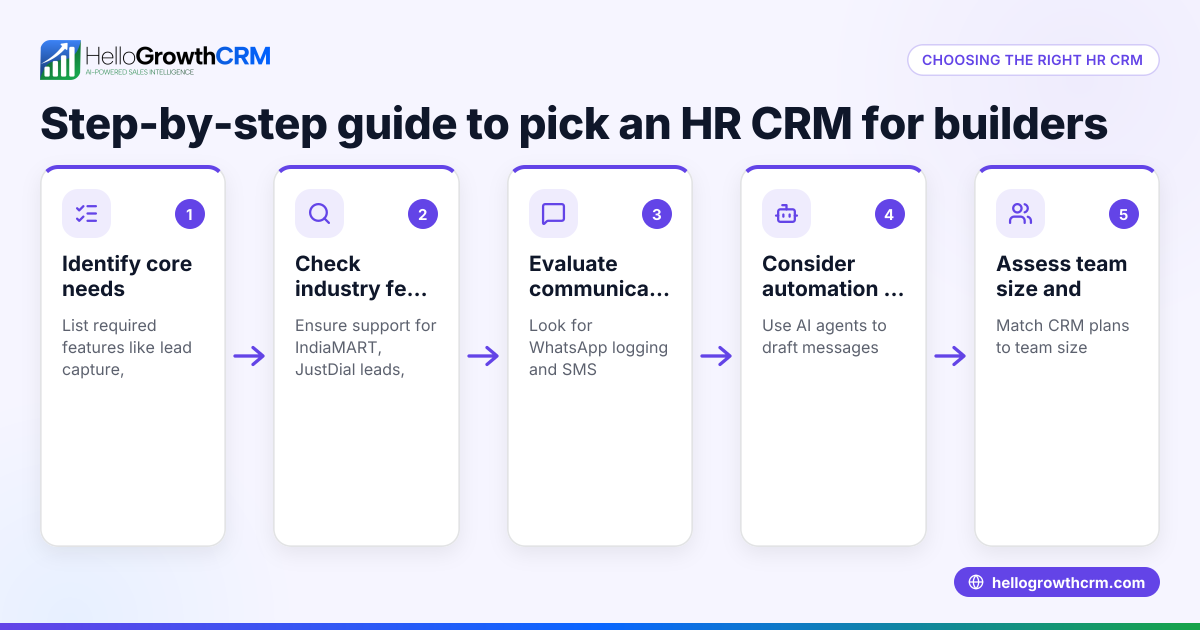This screenshot has height=630, width=1200.
Task: Click the HelloGrowthCRM bar chart logo
Action: coord(60,60)
